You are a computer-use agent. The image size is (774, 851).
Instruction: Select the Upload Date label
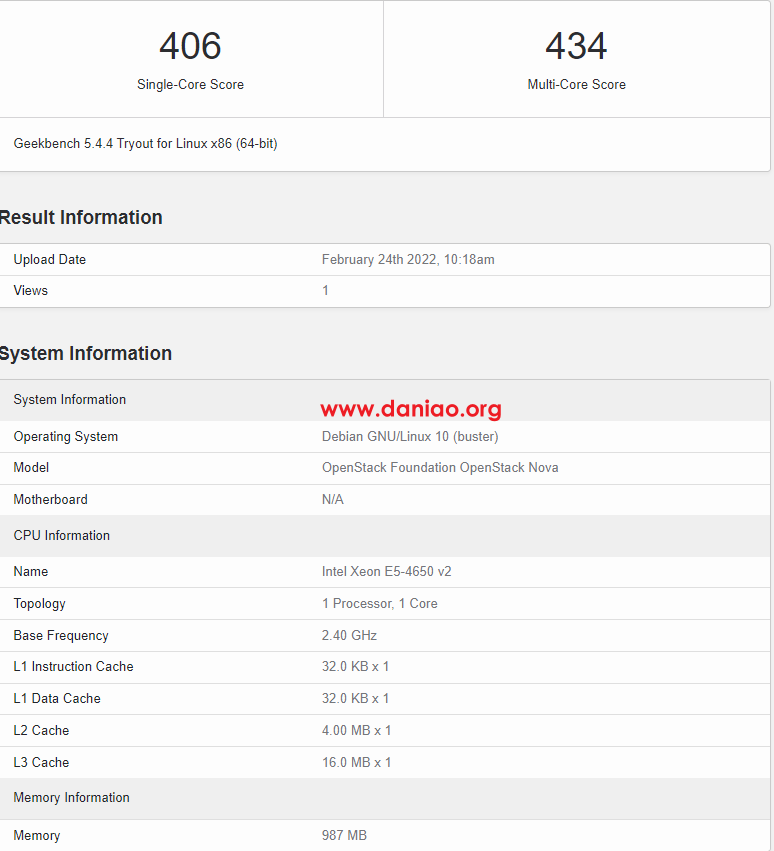[49, 259]
